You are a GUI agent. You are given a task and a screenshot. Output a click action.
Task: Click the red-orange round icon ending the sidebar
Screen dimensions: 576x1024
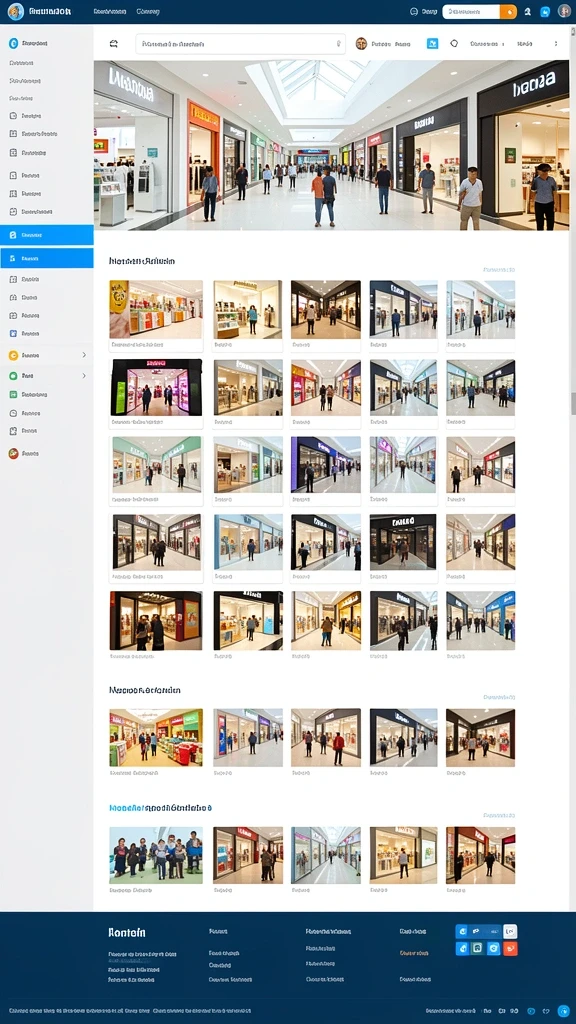[13, 453]
